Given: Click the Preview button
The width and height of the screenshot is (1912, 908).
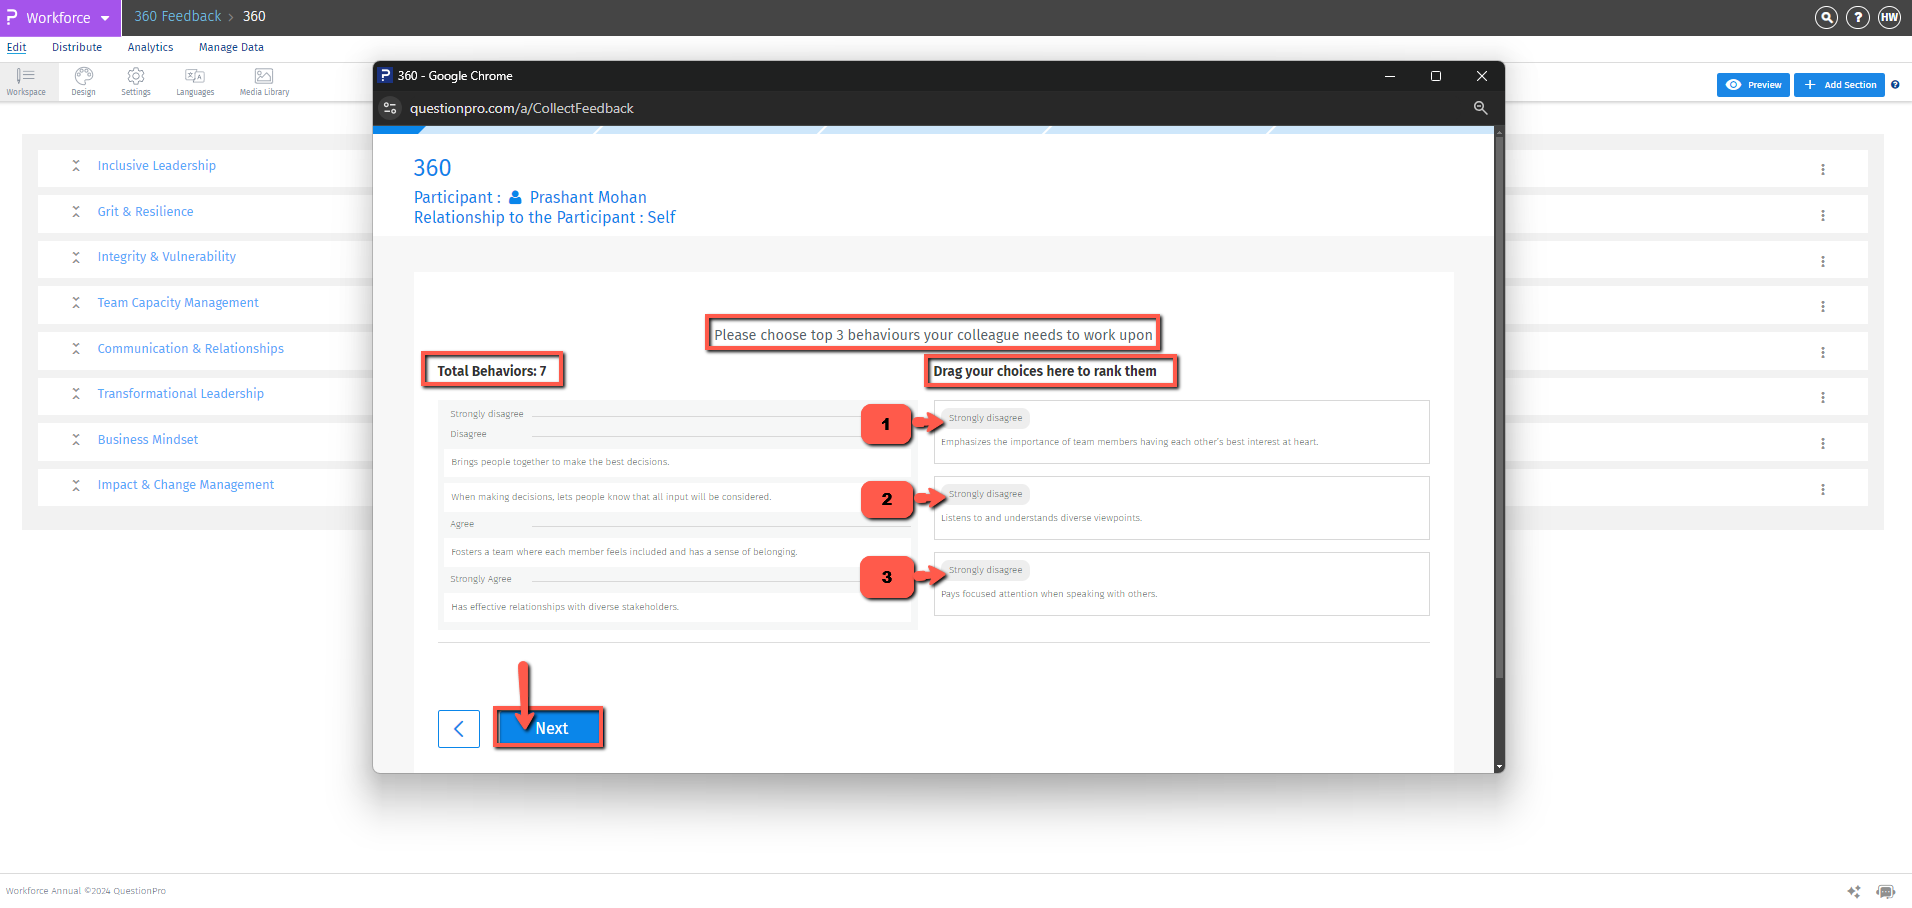Looking at the screenshot, I should 1753,85.
